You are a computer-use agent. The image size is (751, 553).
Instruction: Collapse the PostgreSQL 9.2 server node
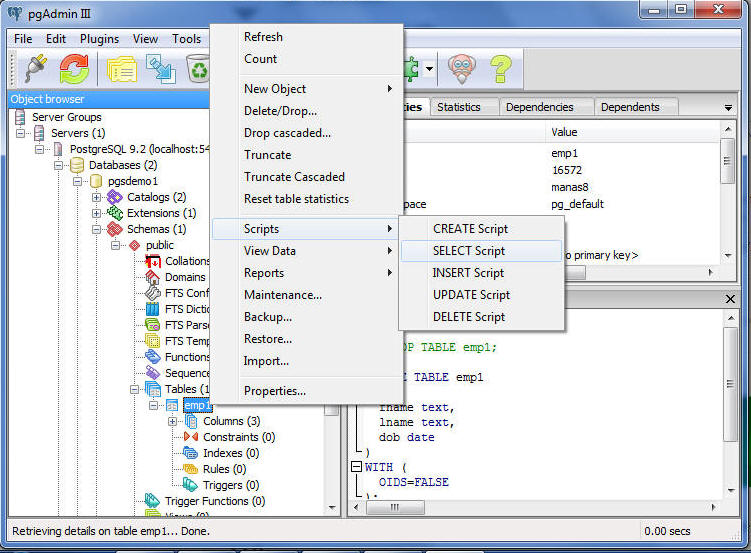tap(39, 149)
